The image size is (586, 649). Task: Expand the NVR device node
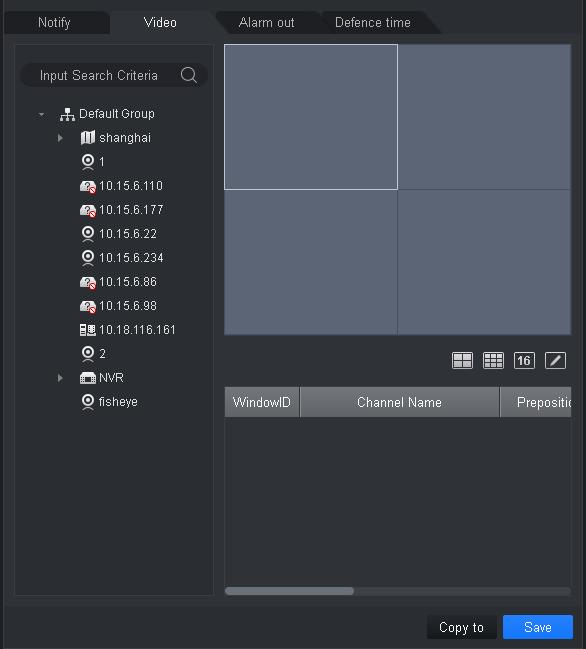60,377
